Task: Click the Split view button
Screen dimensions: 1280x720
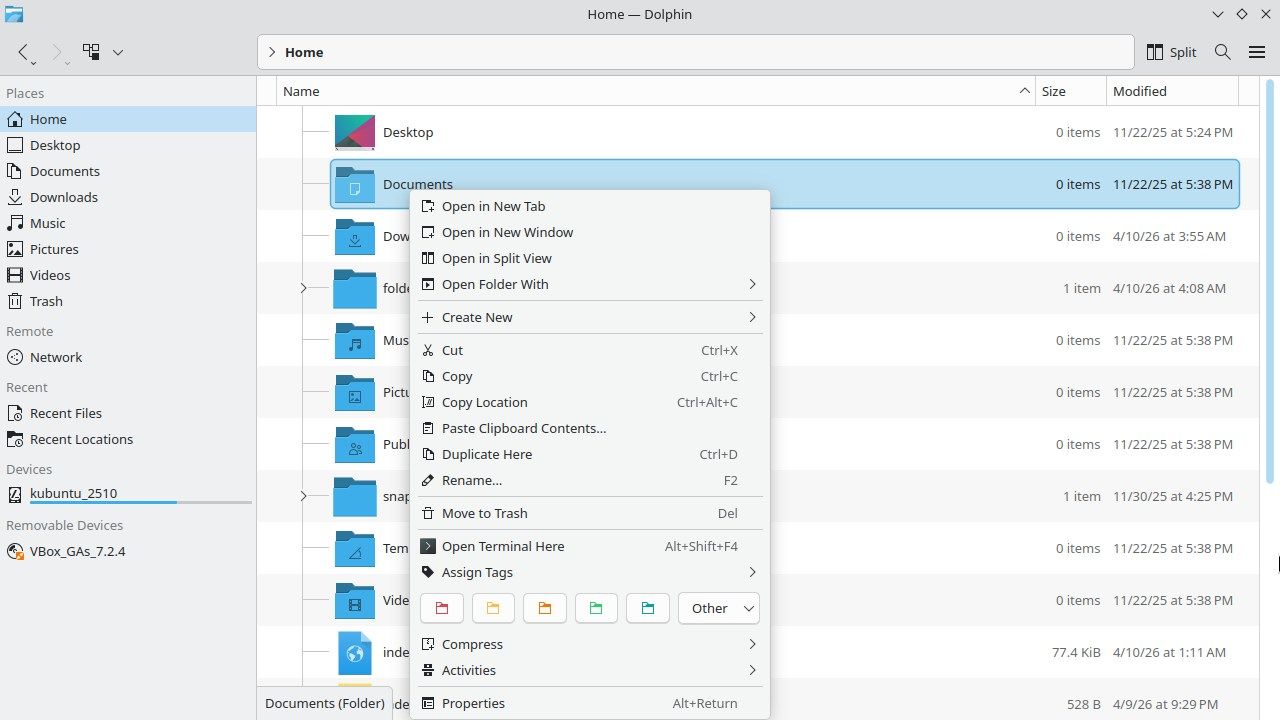Action: coord(1171,52)
